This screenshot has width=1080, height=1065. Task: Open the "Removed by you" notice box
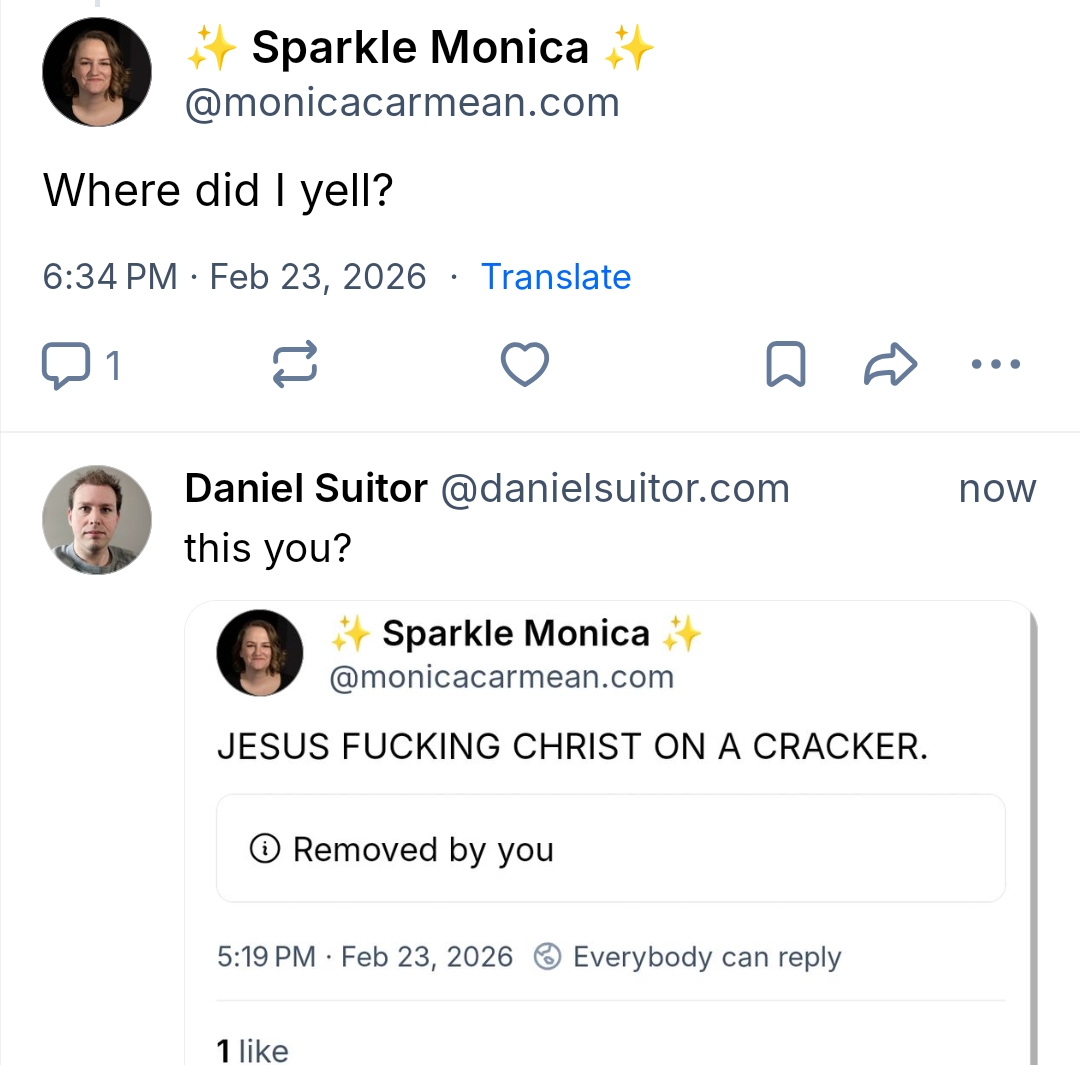point(610,849)
